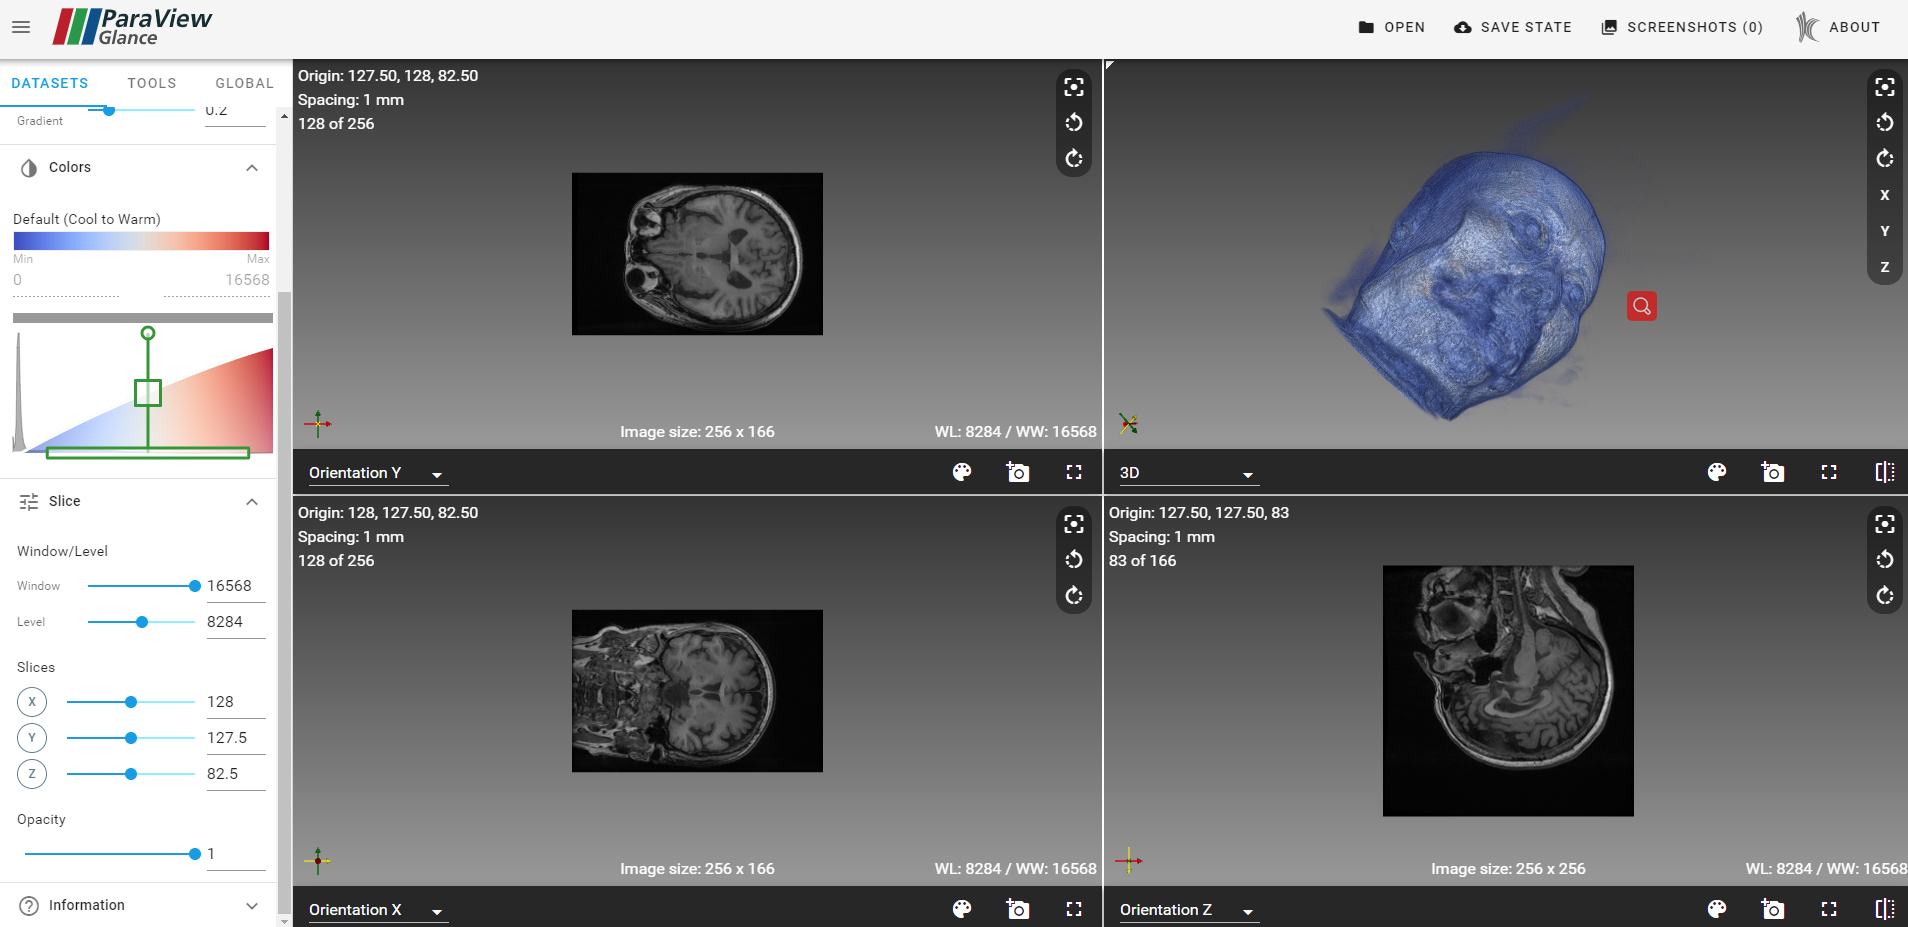
Task: Open Orientation Y view dropdown
Action: tap(377, 473)
